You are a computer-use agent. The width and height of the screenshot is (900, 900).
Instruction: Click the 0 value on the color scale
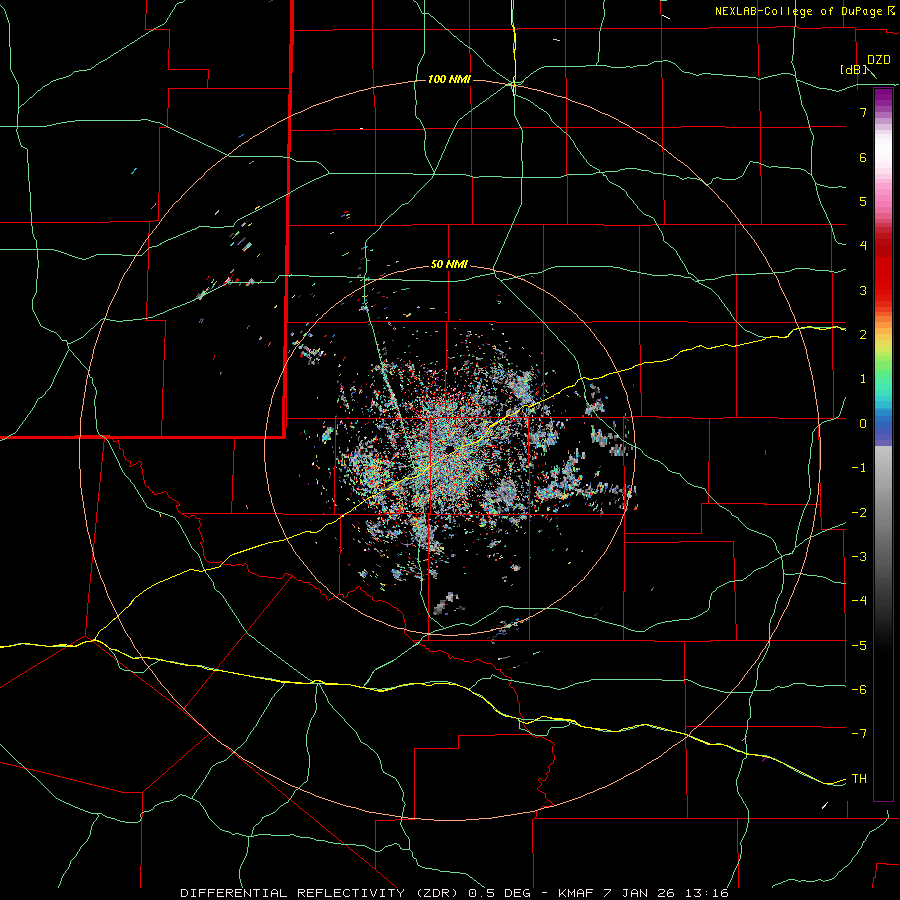[x=863, y=424]
